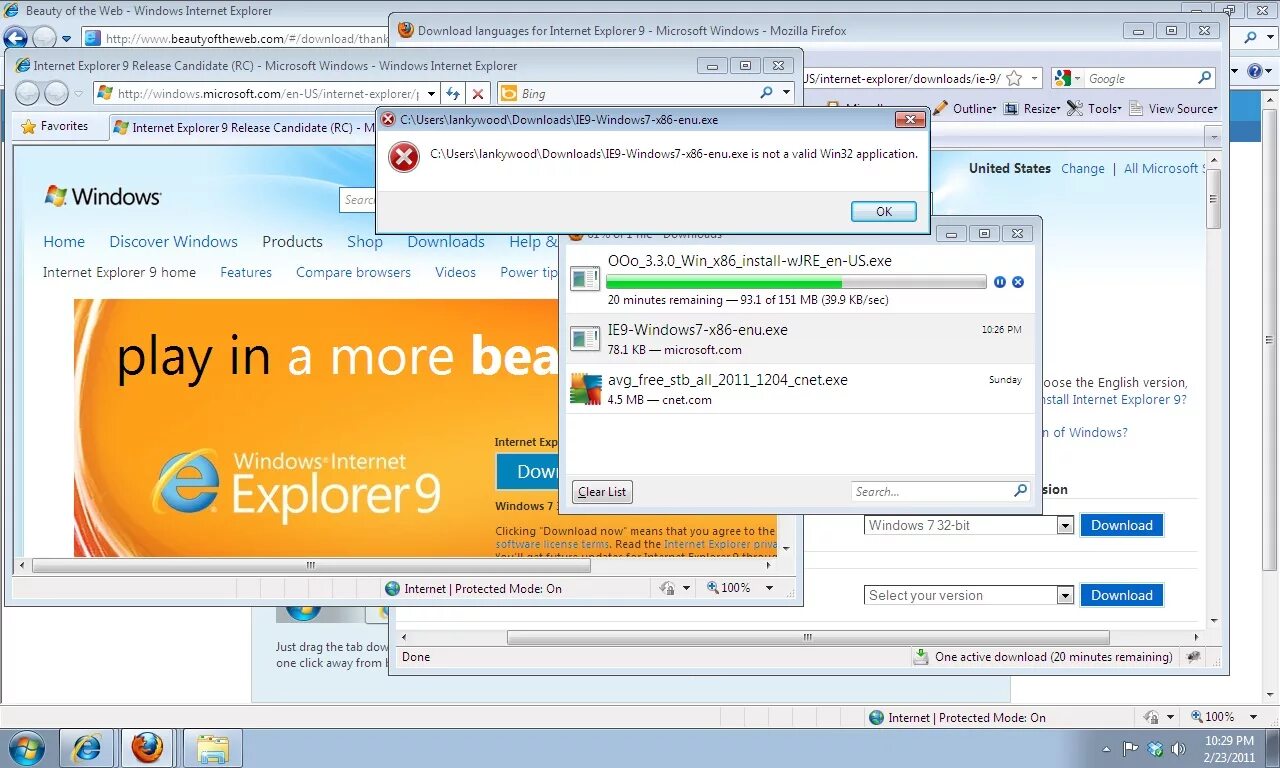Click Internet Explorer in the taskbar
Viewport: 1280px width, 768px height.
pos(87,748)
